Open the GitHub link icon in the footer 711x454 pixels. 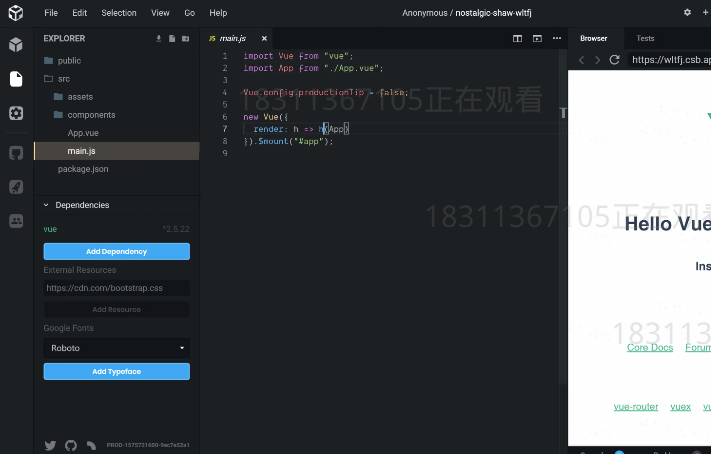point(71,445)
